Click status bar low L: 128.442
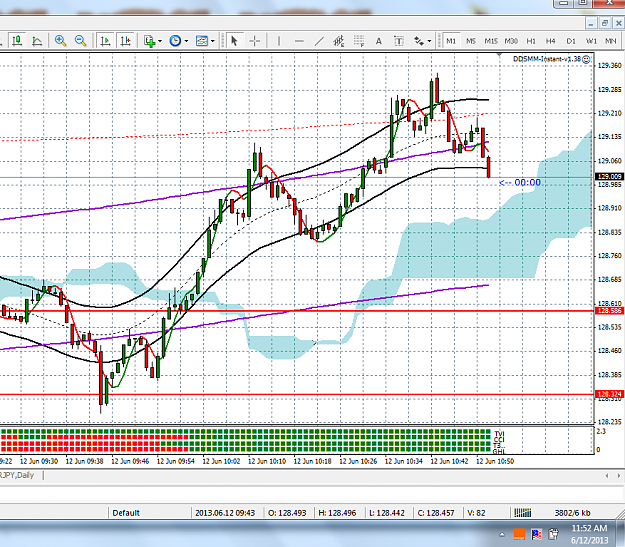The height and width of the screenshot is (547, 625). [387, 513]
